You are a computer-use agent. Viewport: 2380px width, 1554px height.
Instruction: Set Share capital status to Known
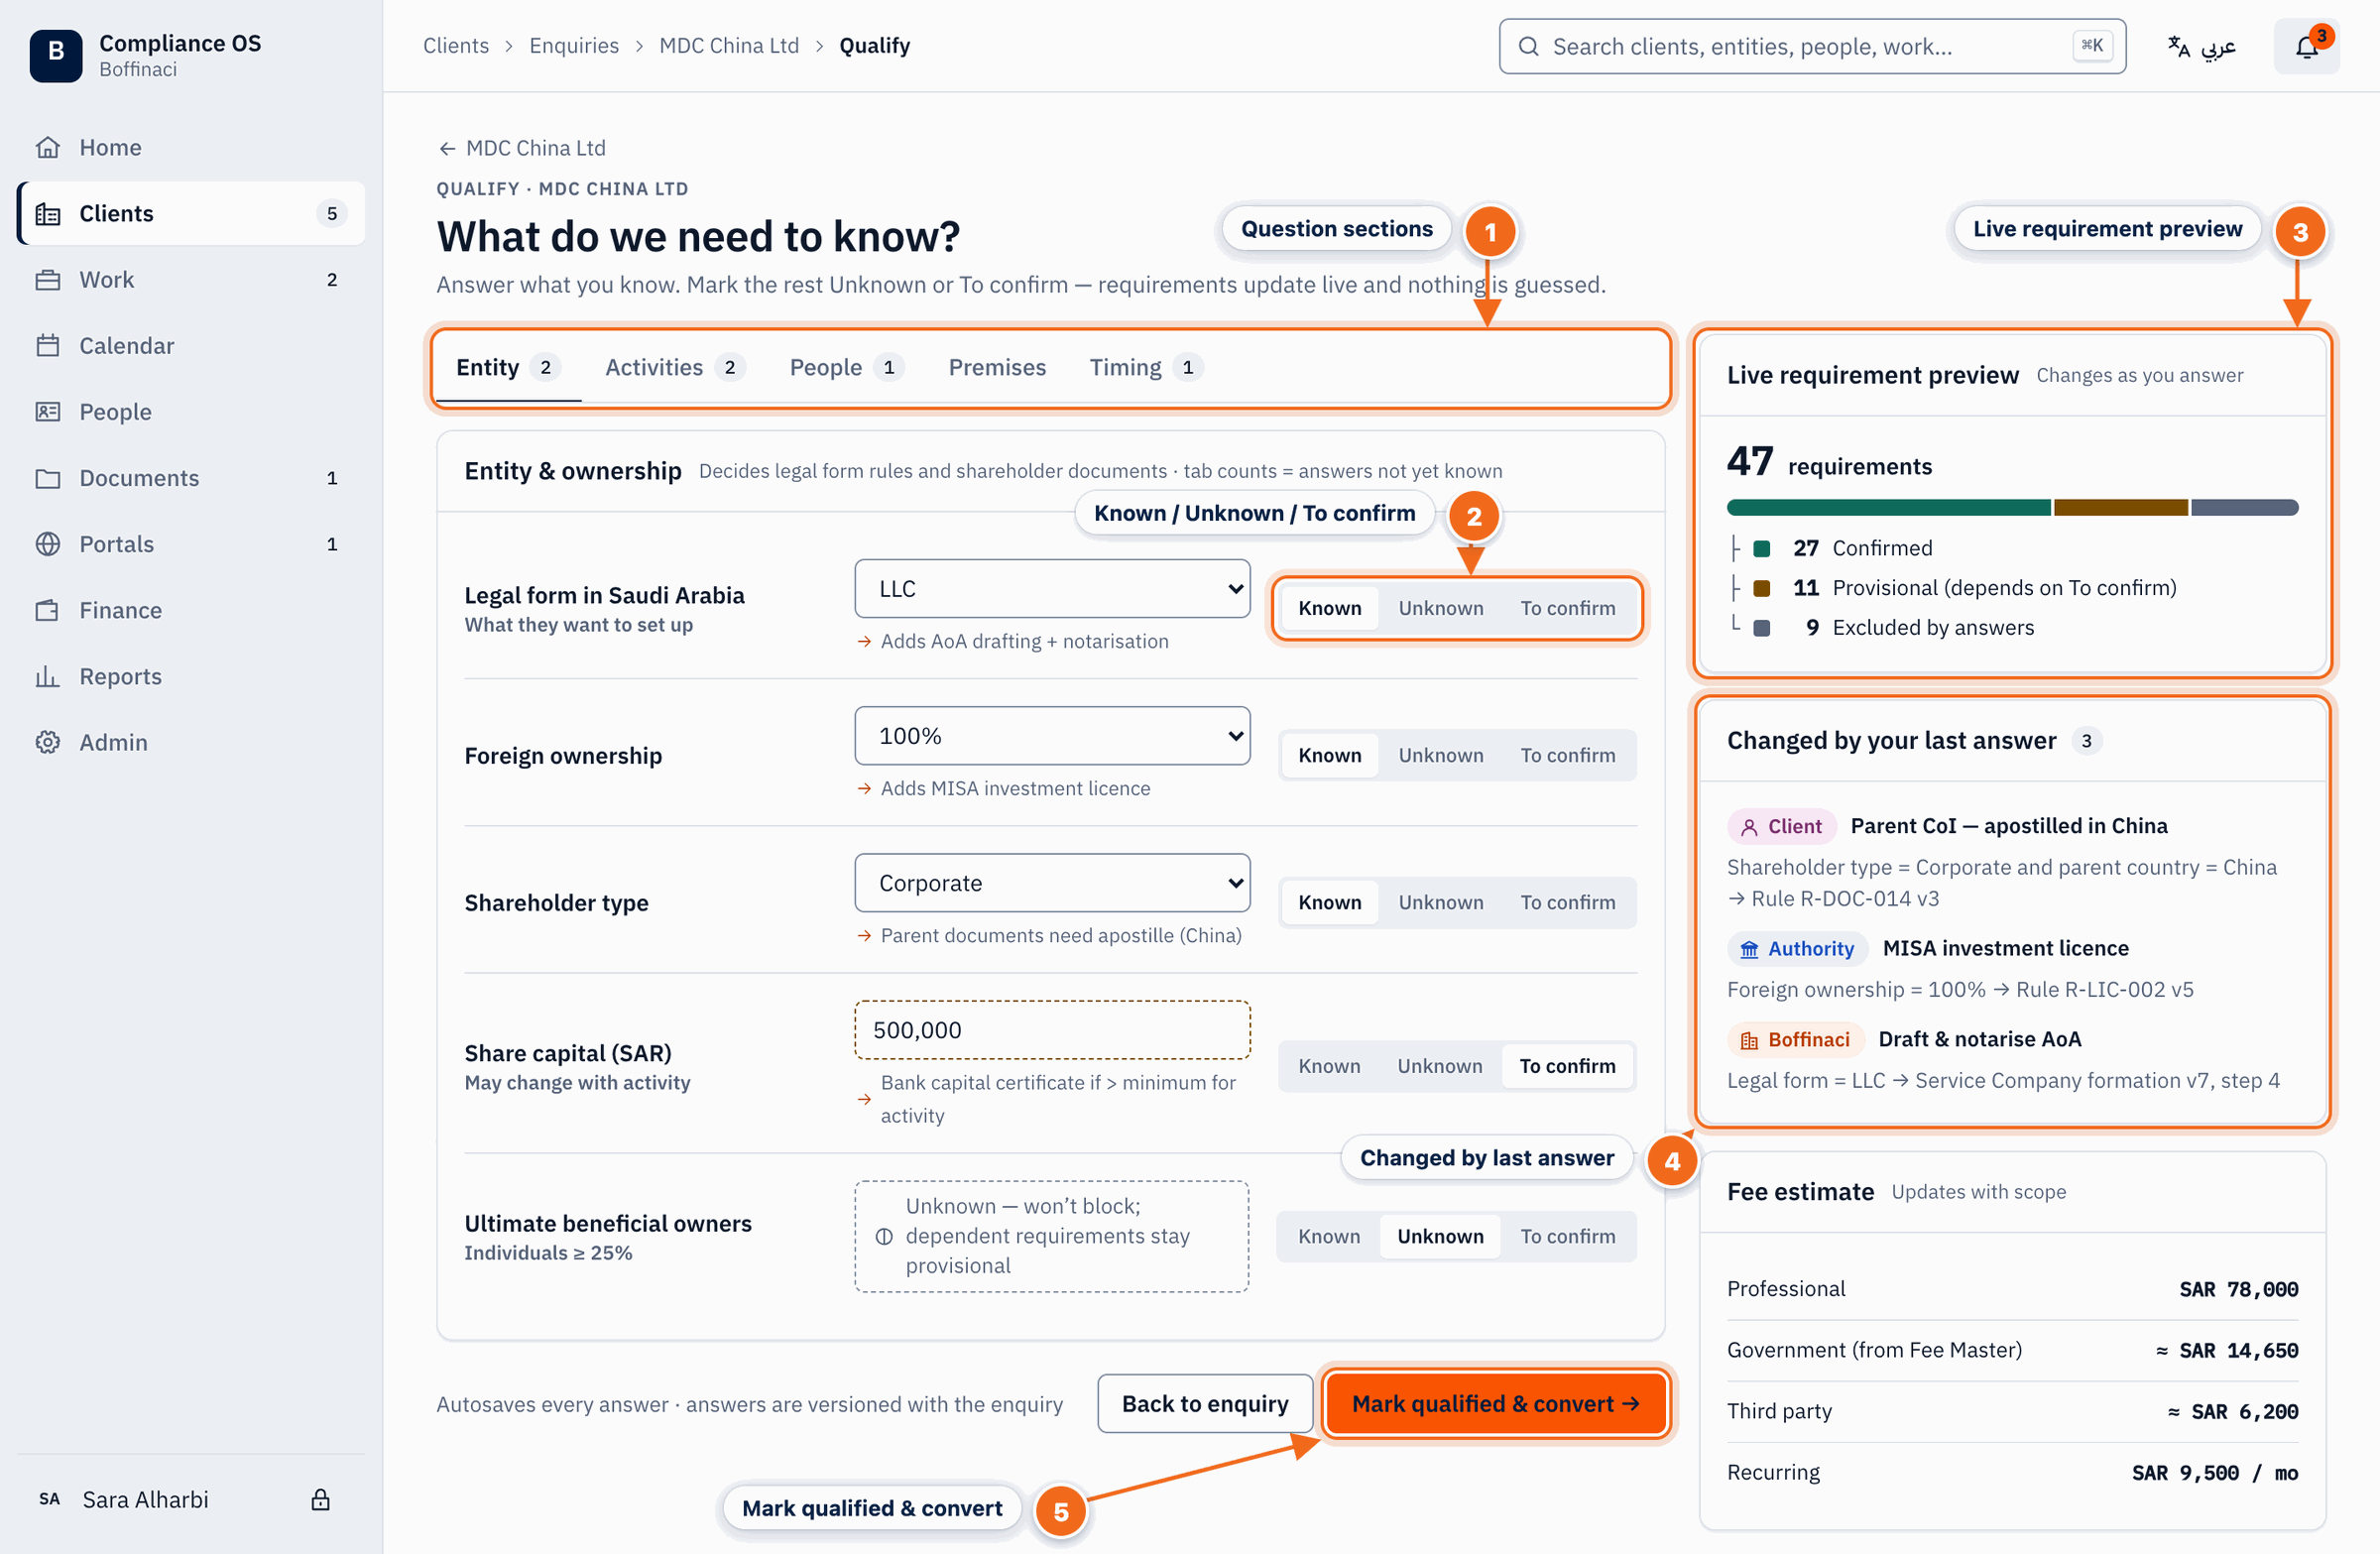[x=1329, y=1065]
